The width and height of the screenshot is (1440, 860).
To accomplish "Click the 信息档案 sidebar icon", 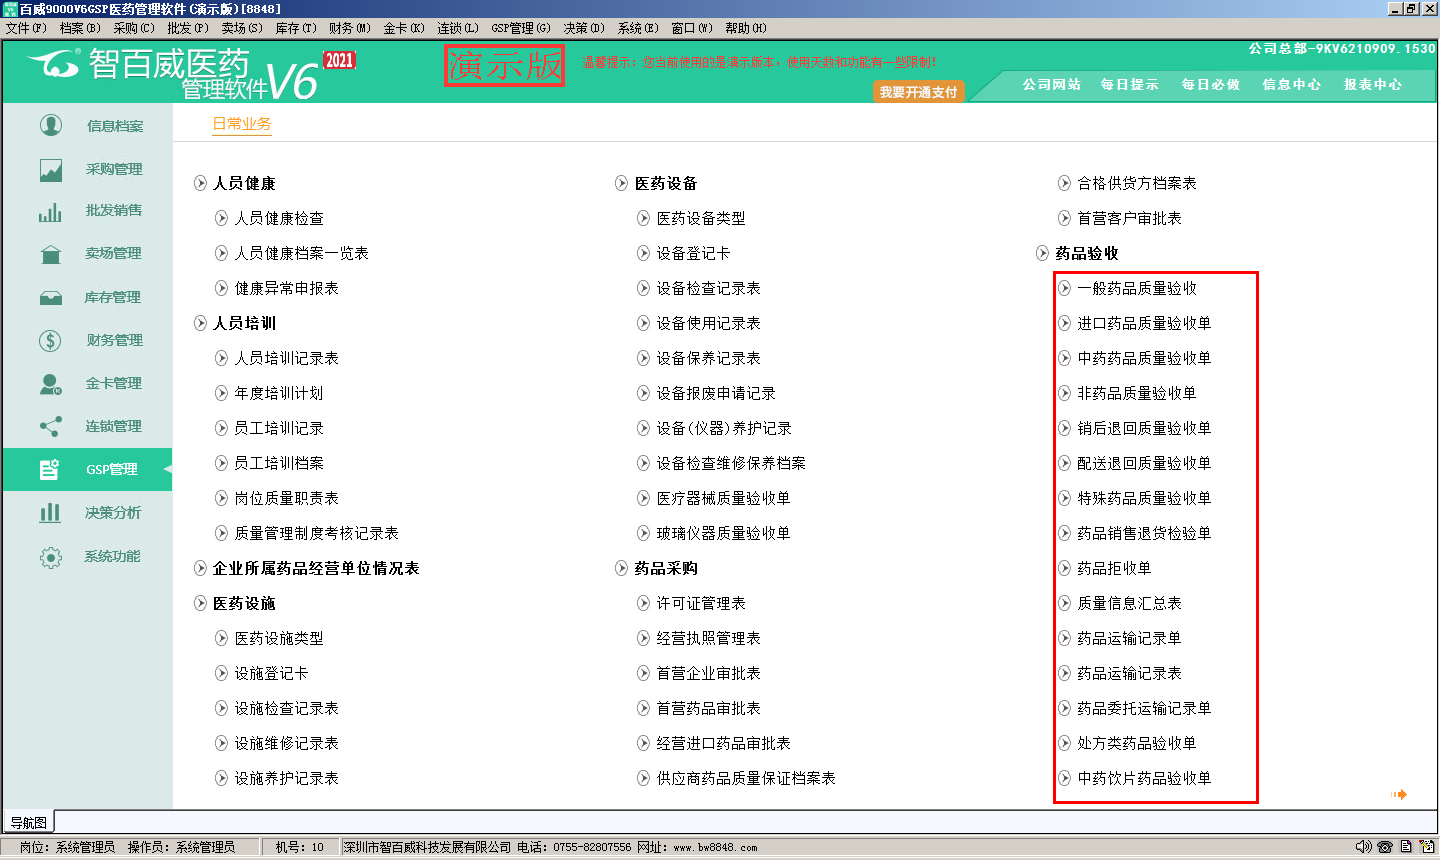I will click(x=51, y=125).
